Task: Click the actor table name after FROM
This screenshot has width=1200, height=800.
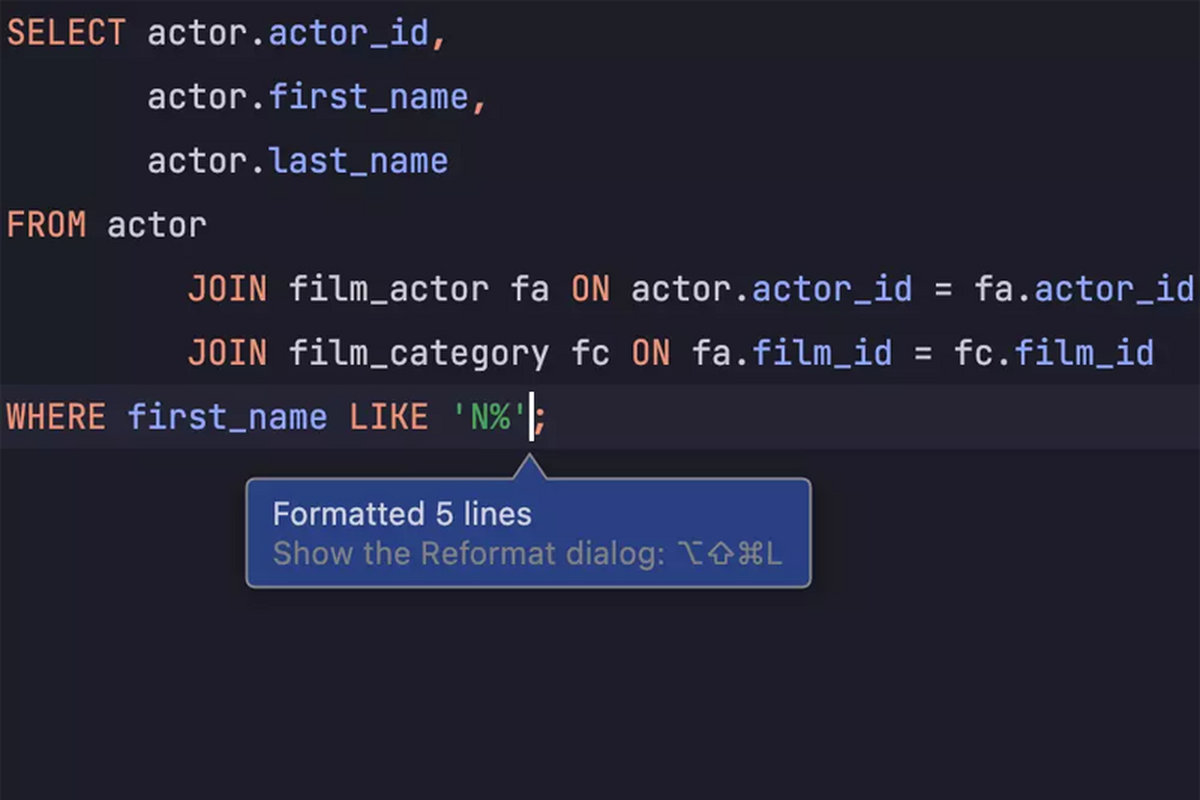Action: (157, 225)
